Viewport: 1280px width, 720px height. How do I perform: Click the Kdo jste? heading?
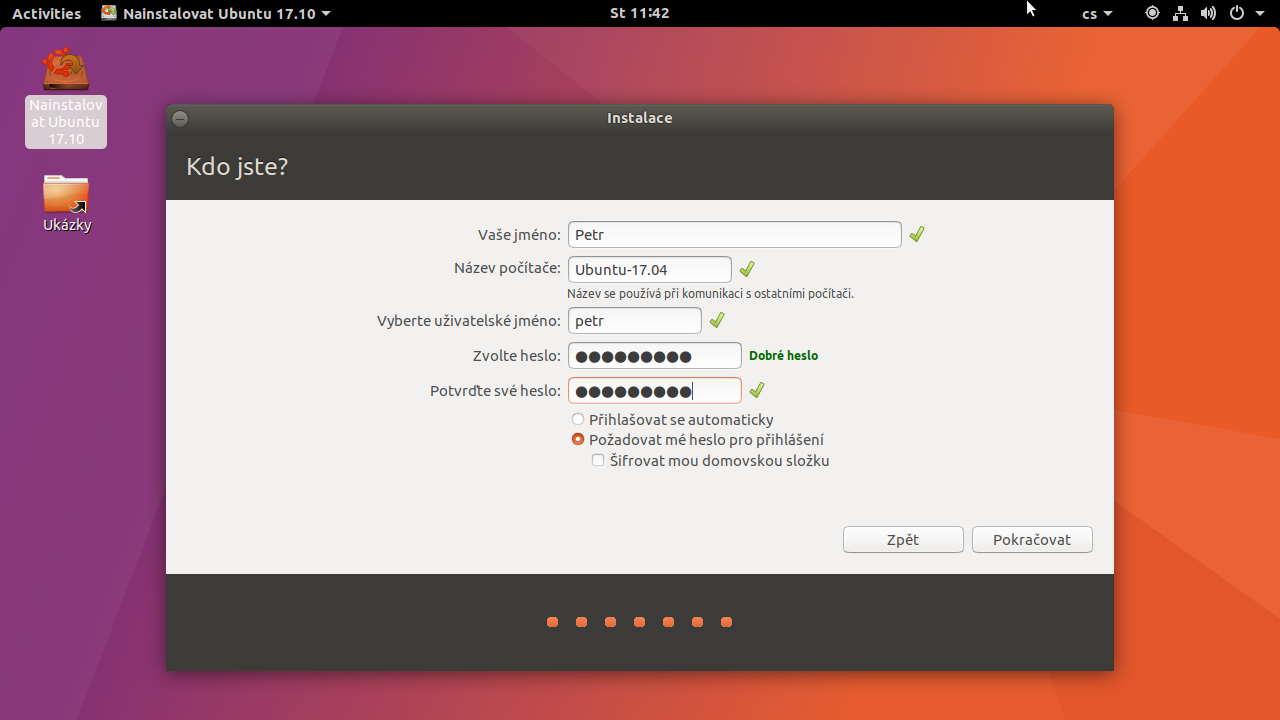(237, 166)
